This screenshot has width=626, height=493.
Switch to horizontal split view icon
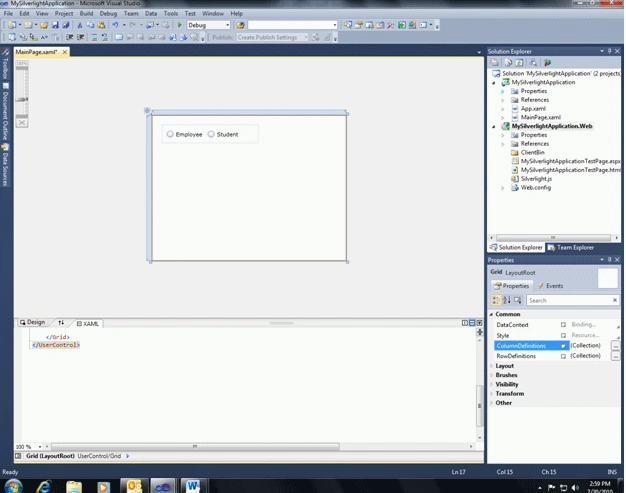[x=472, y=323]
